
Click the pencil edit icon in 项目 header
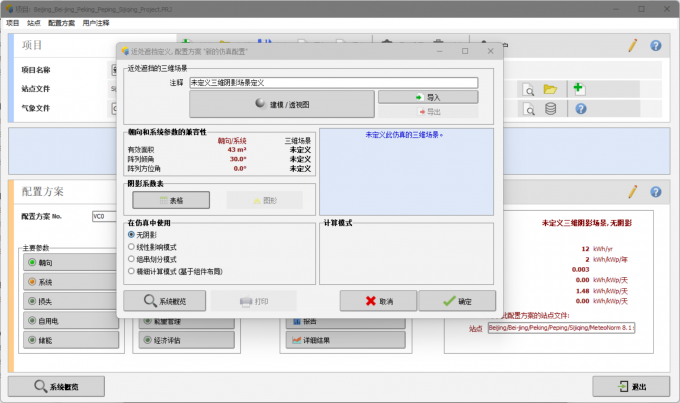[632, 46]
